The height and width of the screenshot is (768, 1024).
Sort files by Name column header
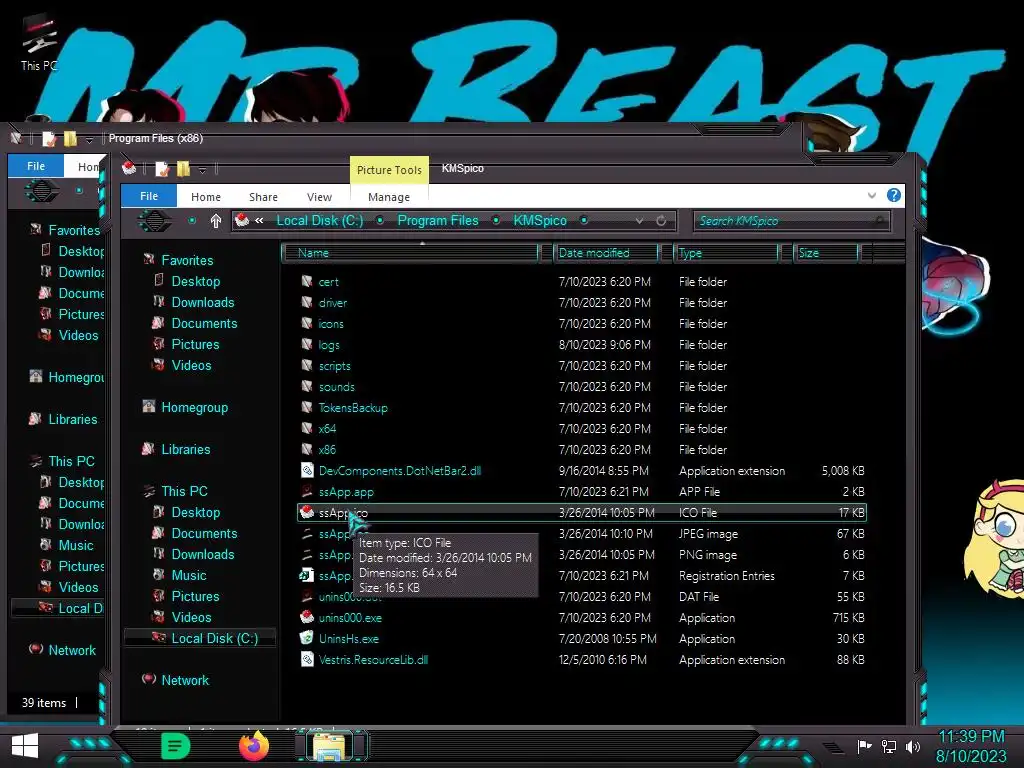coord(410,253)
